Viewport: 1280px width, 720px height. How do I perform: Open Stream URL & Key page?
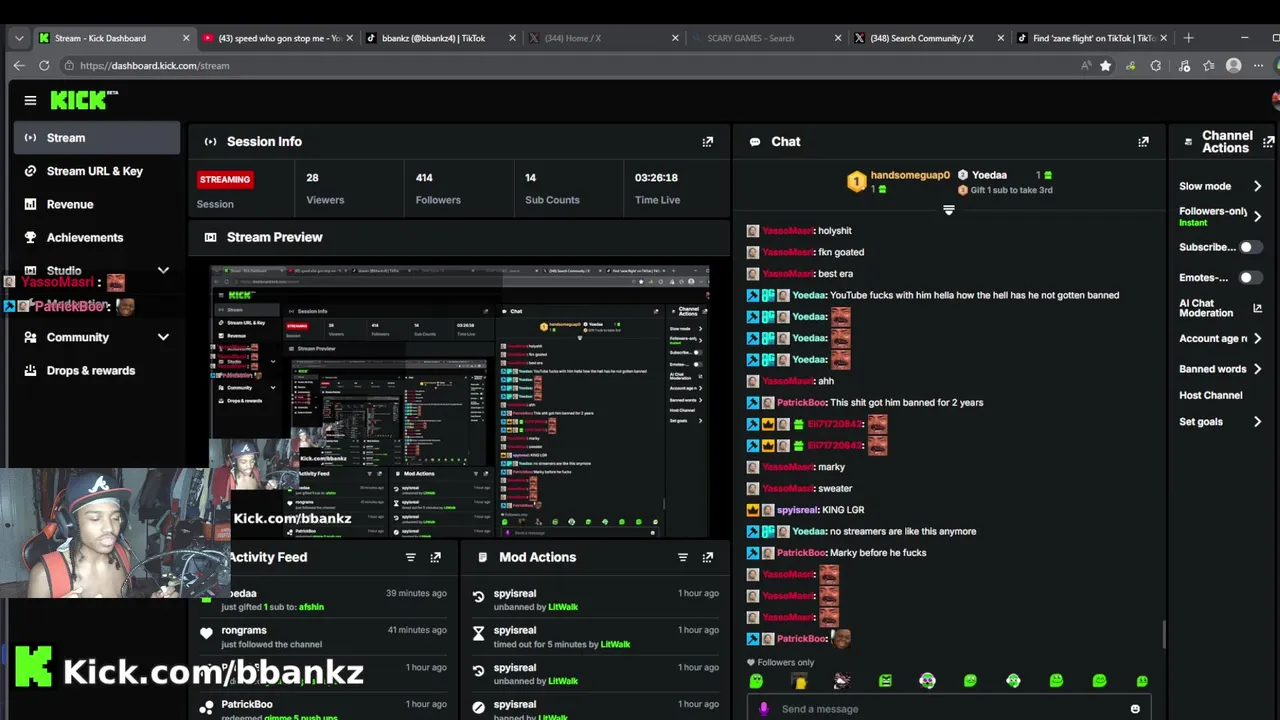(97, 171)
